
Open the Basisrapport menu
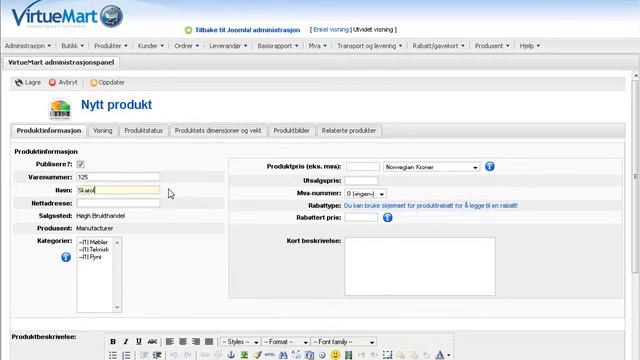tap(278, 46)
